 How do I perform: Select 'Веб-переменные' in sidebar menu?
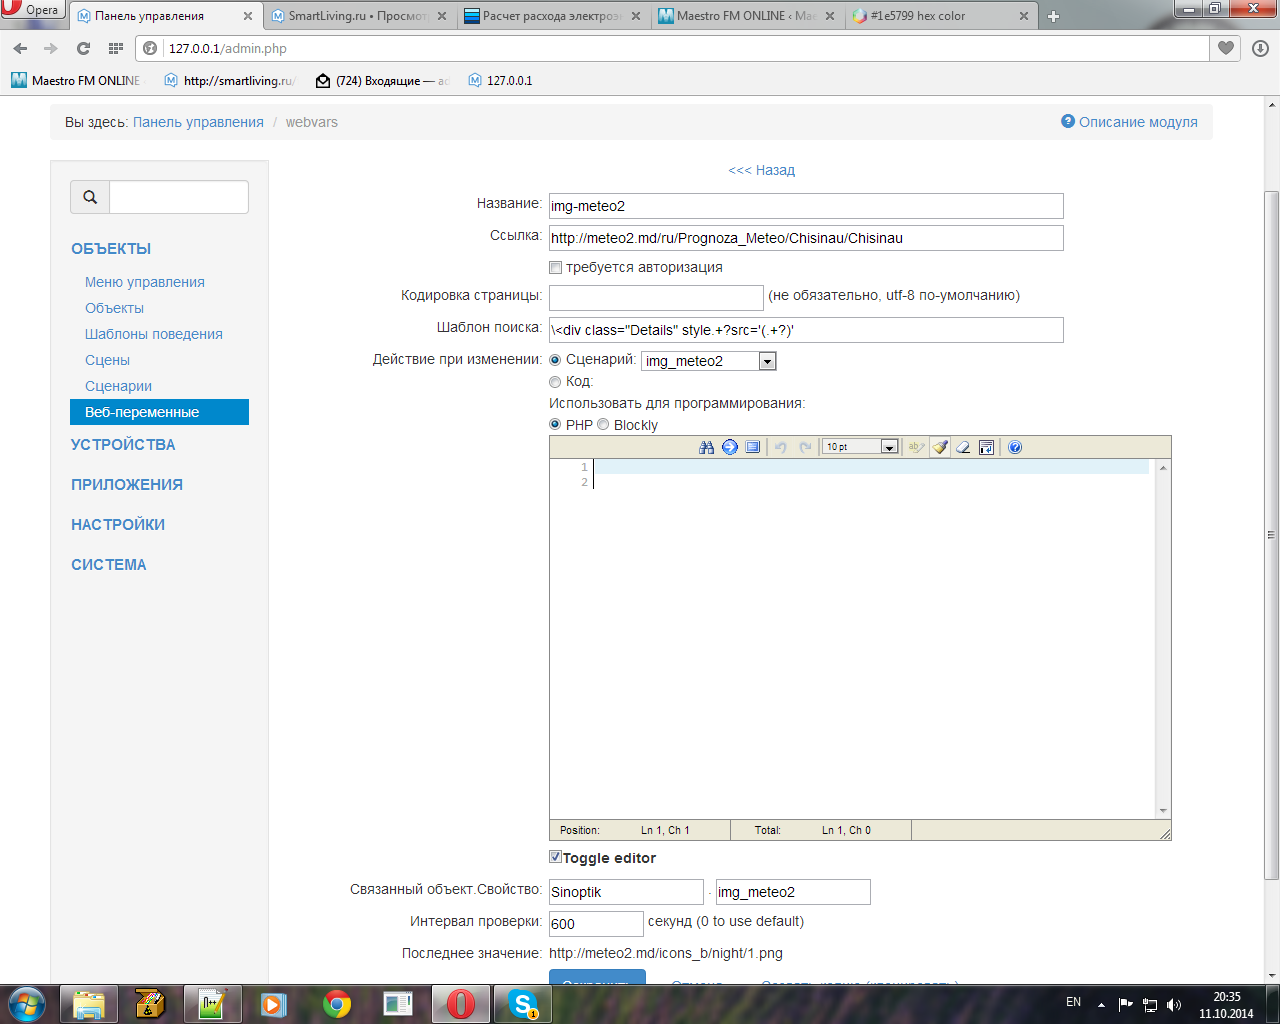point(160,412)
